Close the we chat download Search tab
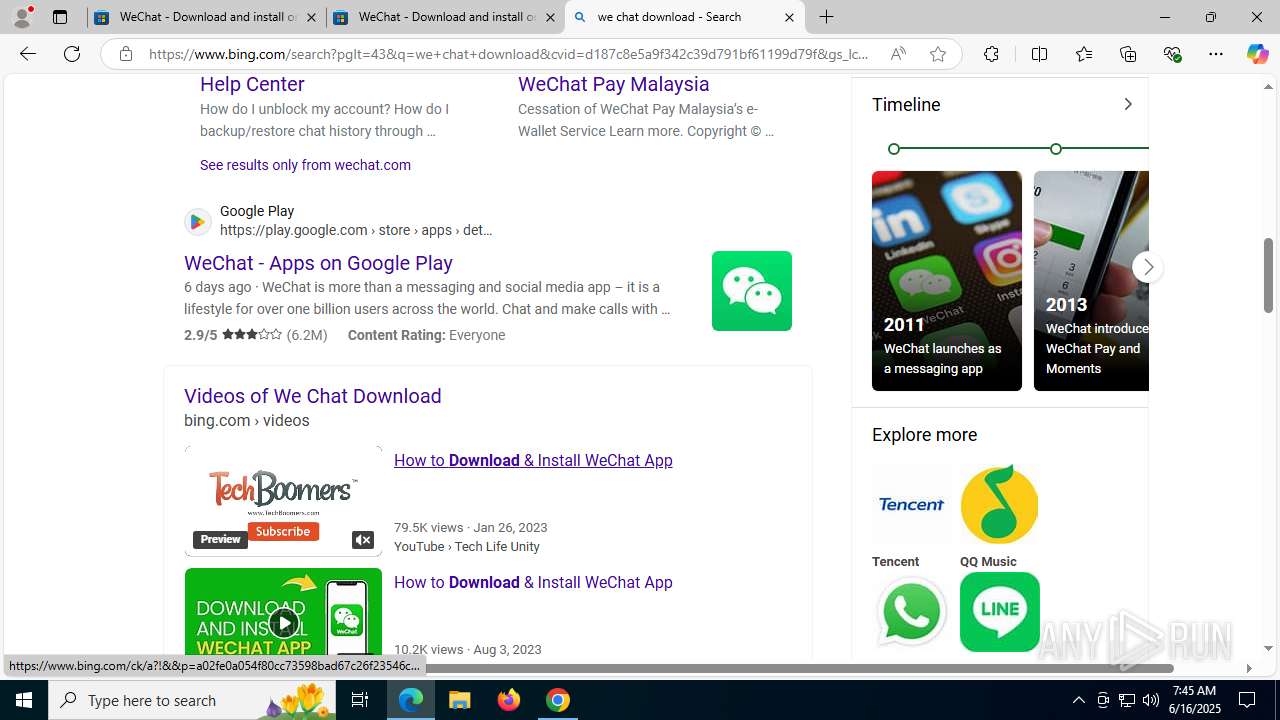 pos(789,17)
